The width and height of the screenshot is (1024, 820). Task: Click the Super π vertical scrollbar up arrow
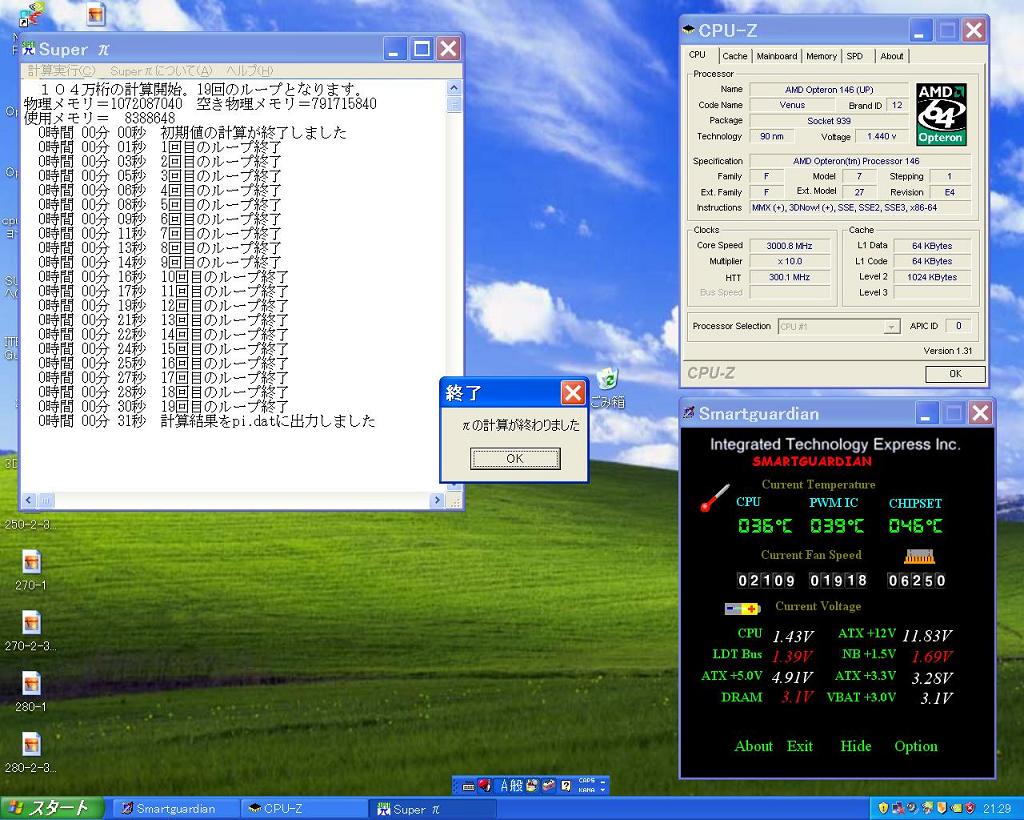[454, 87]
